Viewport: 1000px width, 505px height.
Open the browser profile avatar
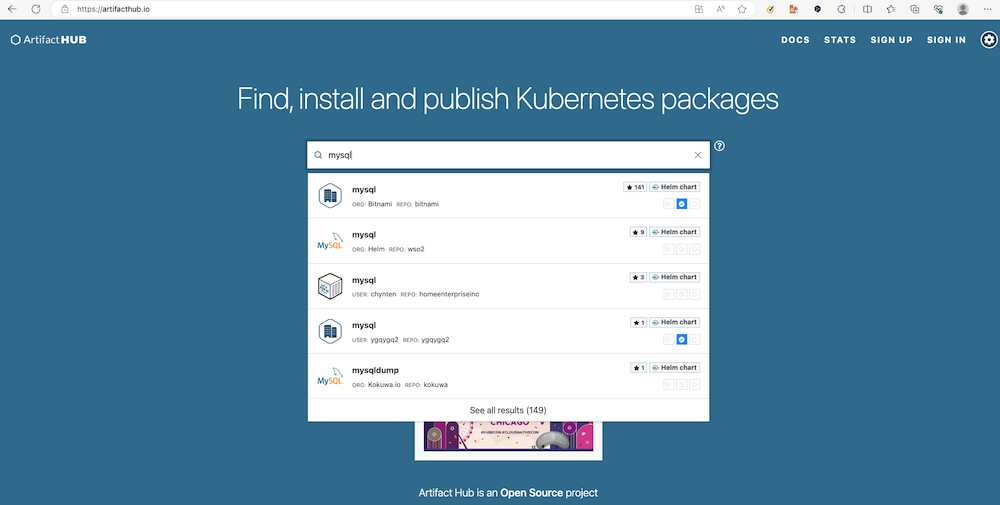963,10
